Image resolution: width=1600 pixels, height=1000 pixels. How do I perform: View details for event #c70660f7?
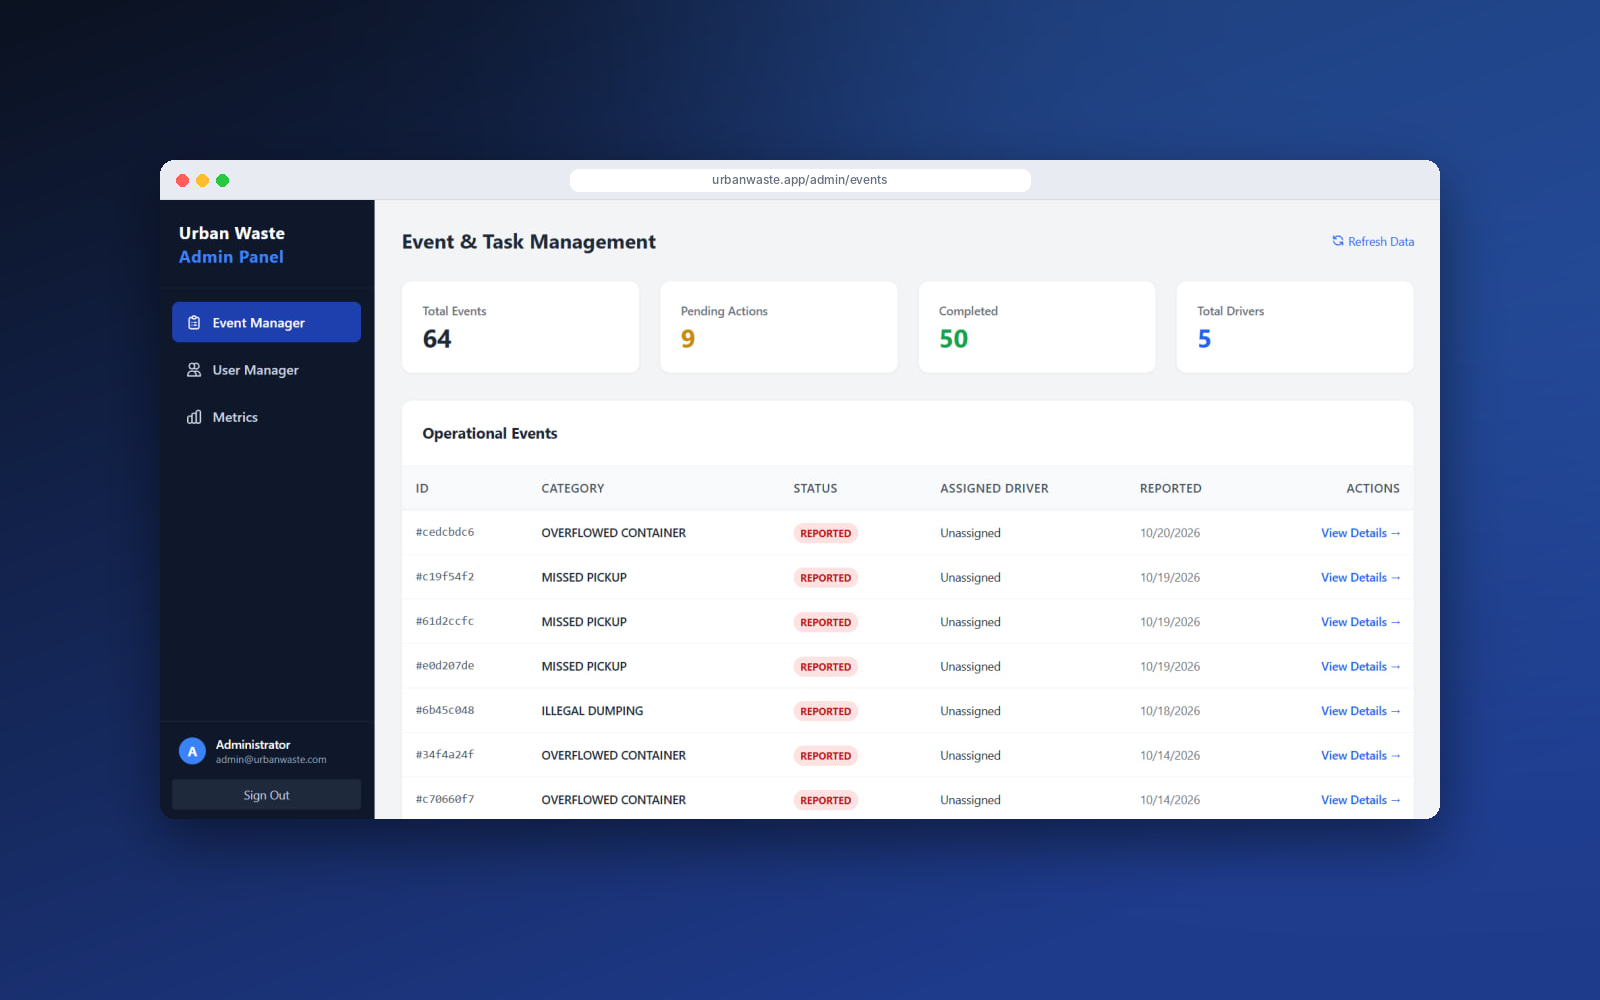click(1360, 800)
